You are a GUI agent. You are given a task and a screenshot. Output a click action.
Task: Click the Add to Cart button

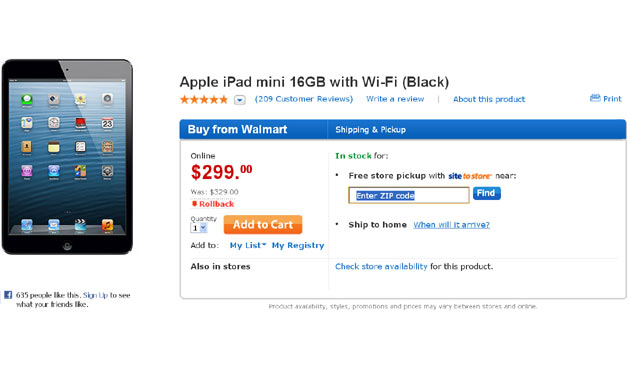[x=263, y=225]
